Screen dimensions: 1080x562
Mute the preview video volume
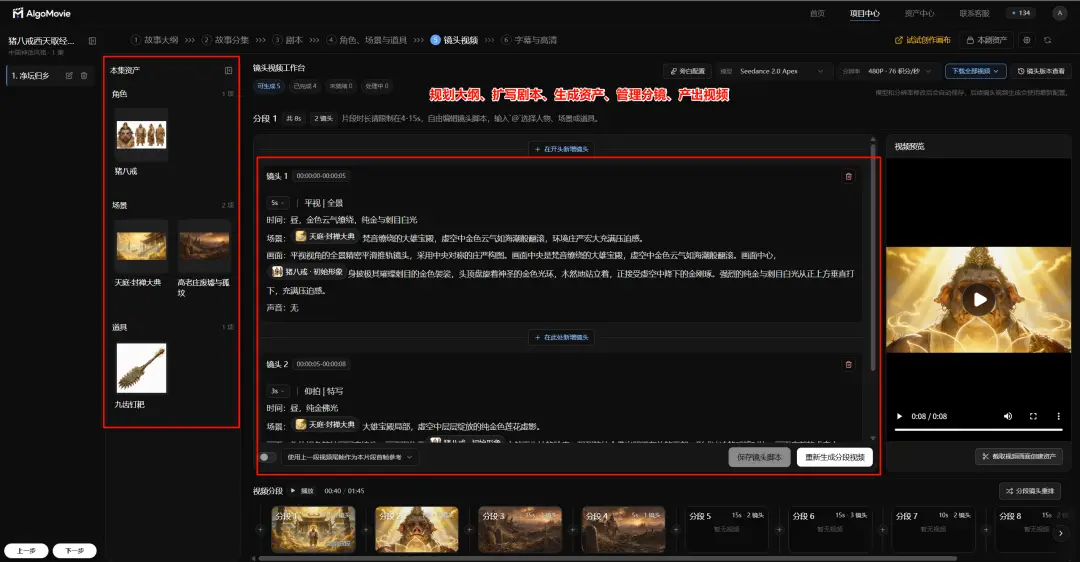pyautogui.click(x=1008, y=416)
